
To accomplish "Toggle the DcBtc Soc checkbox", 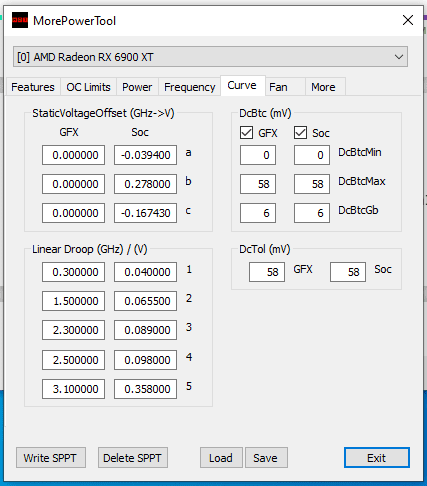I will (300, 133).
